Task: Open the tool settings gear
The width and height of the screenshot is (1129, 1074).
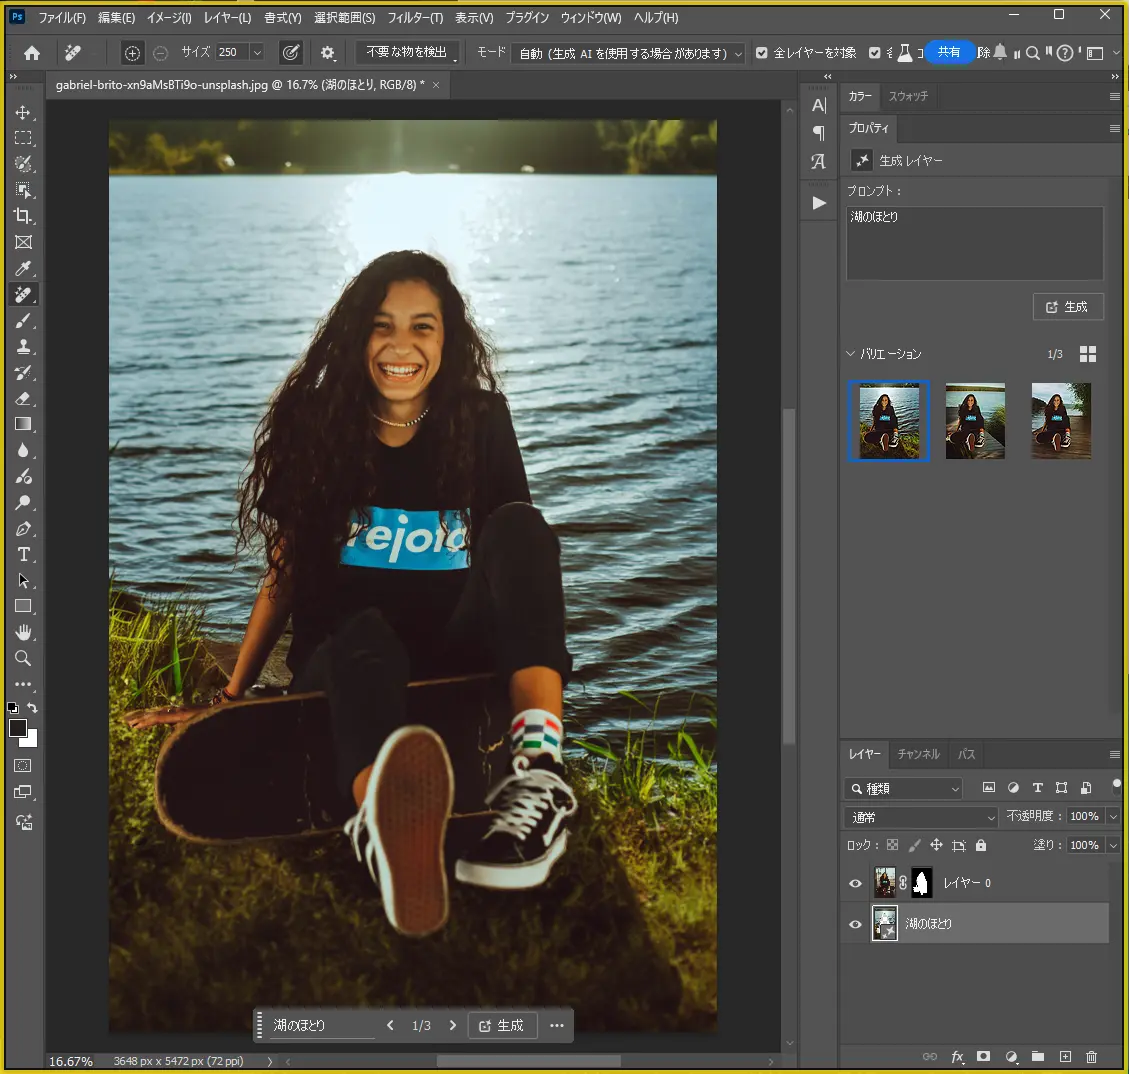Action: coord(328,53)
